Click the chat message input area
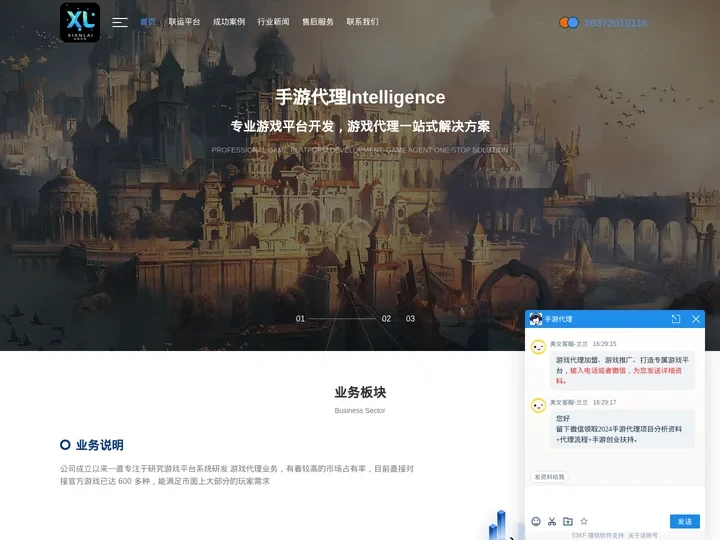Image resolution: width=720 pixels, height=540 pixels. (615, 499)
